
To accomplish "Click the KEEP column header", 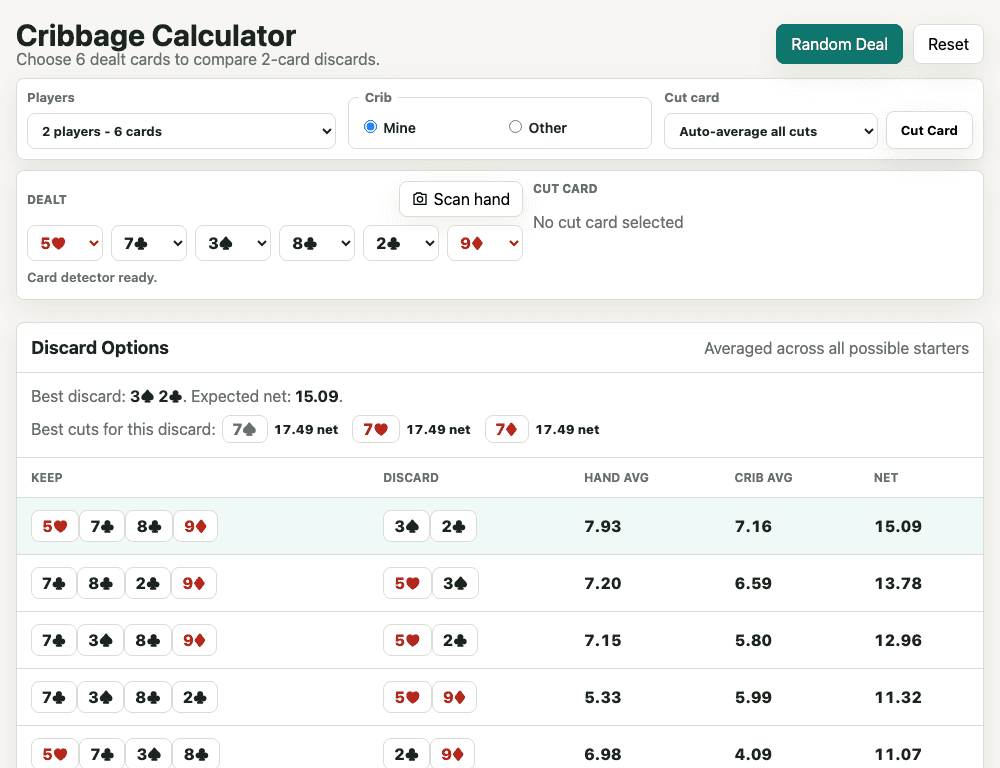I will (x=47, y=478).
